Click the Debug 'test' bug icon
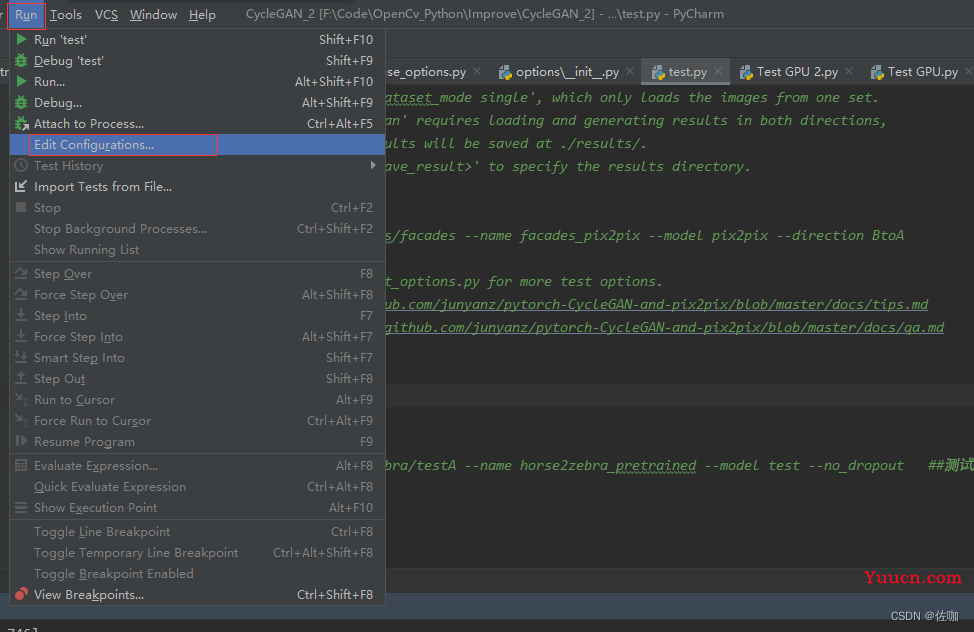 [21, 61]
